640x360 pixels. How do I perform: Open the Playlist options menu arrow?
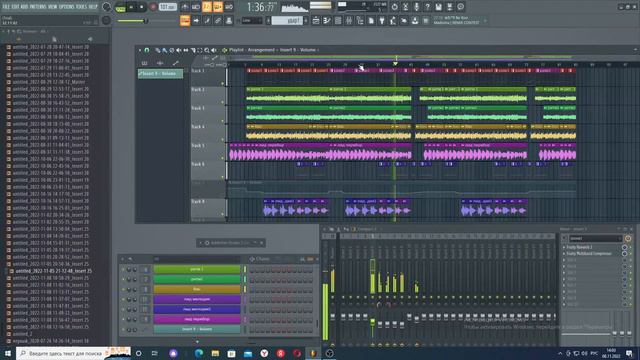[x=140, y=50]
